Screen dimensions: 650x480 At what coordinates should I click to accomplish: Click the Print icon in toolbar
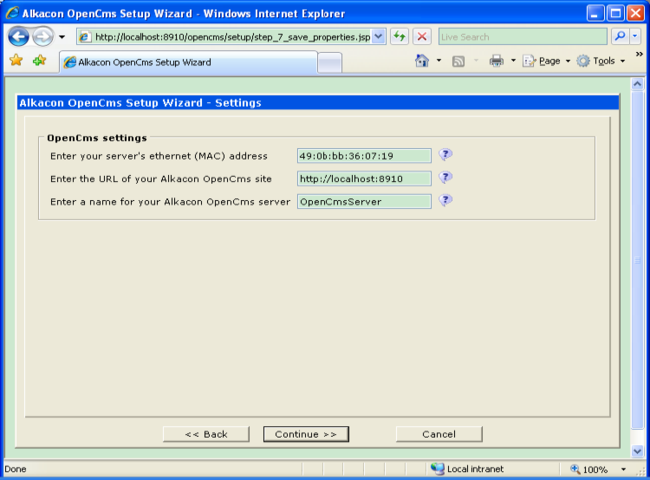(x=496, y=61)
